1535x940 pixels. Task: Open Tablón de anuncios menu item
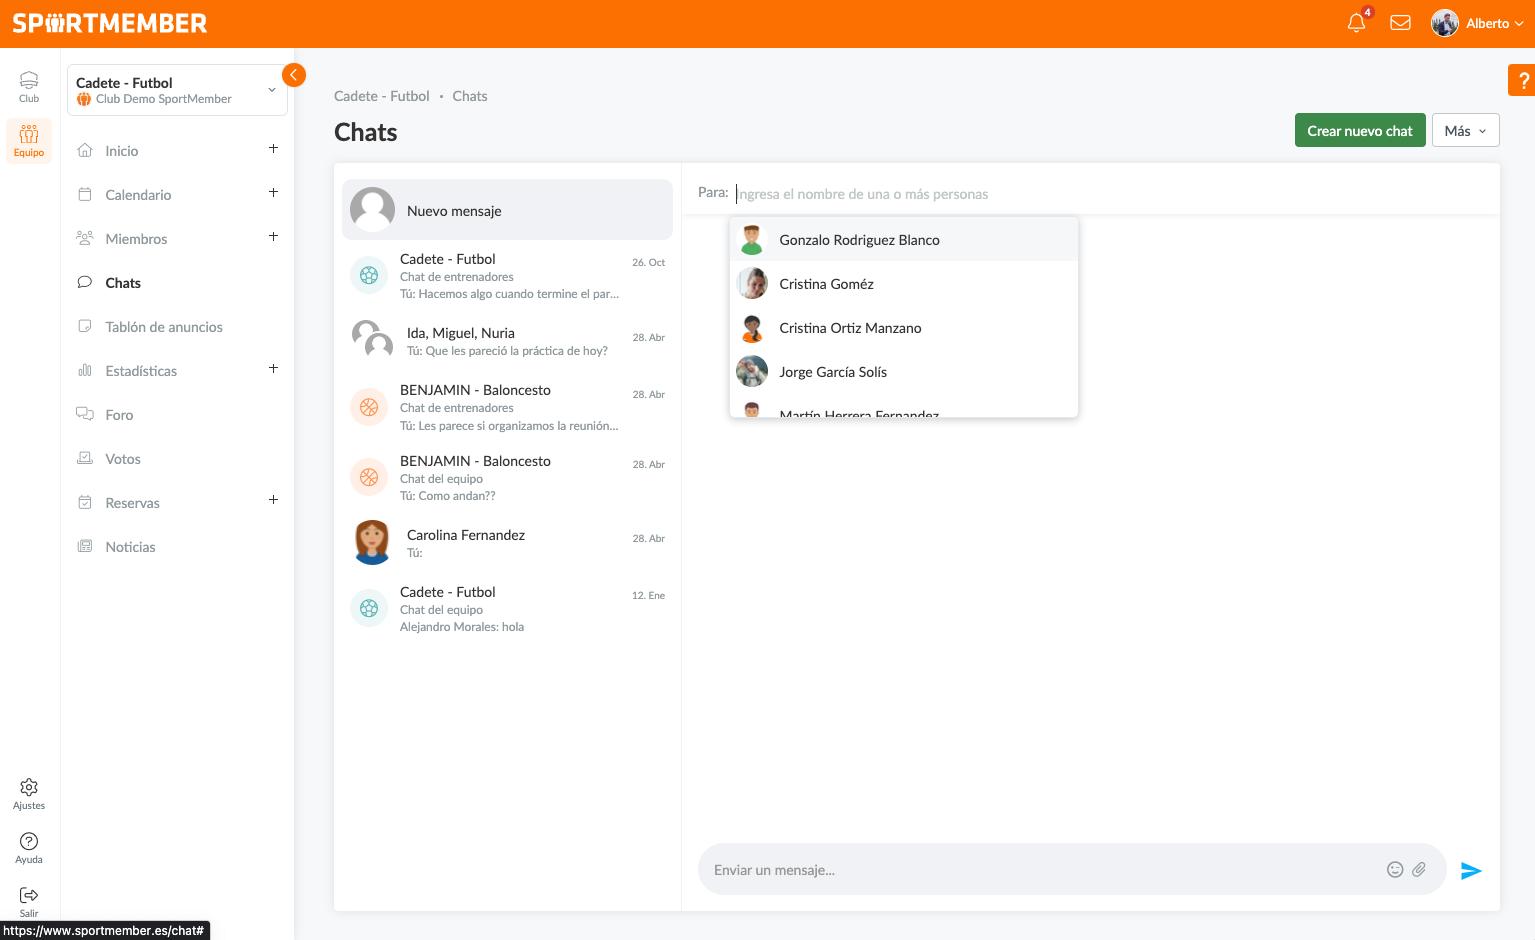[164, 327]
